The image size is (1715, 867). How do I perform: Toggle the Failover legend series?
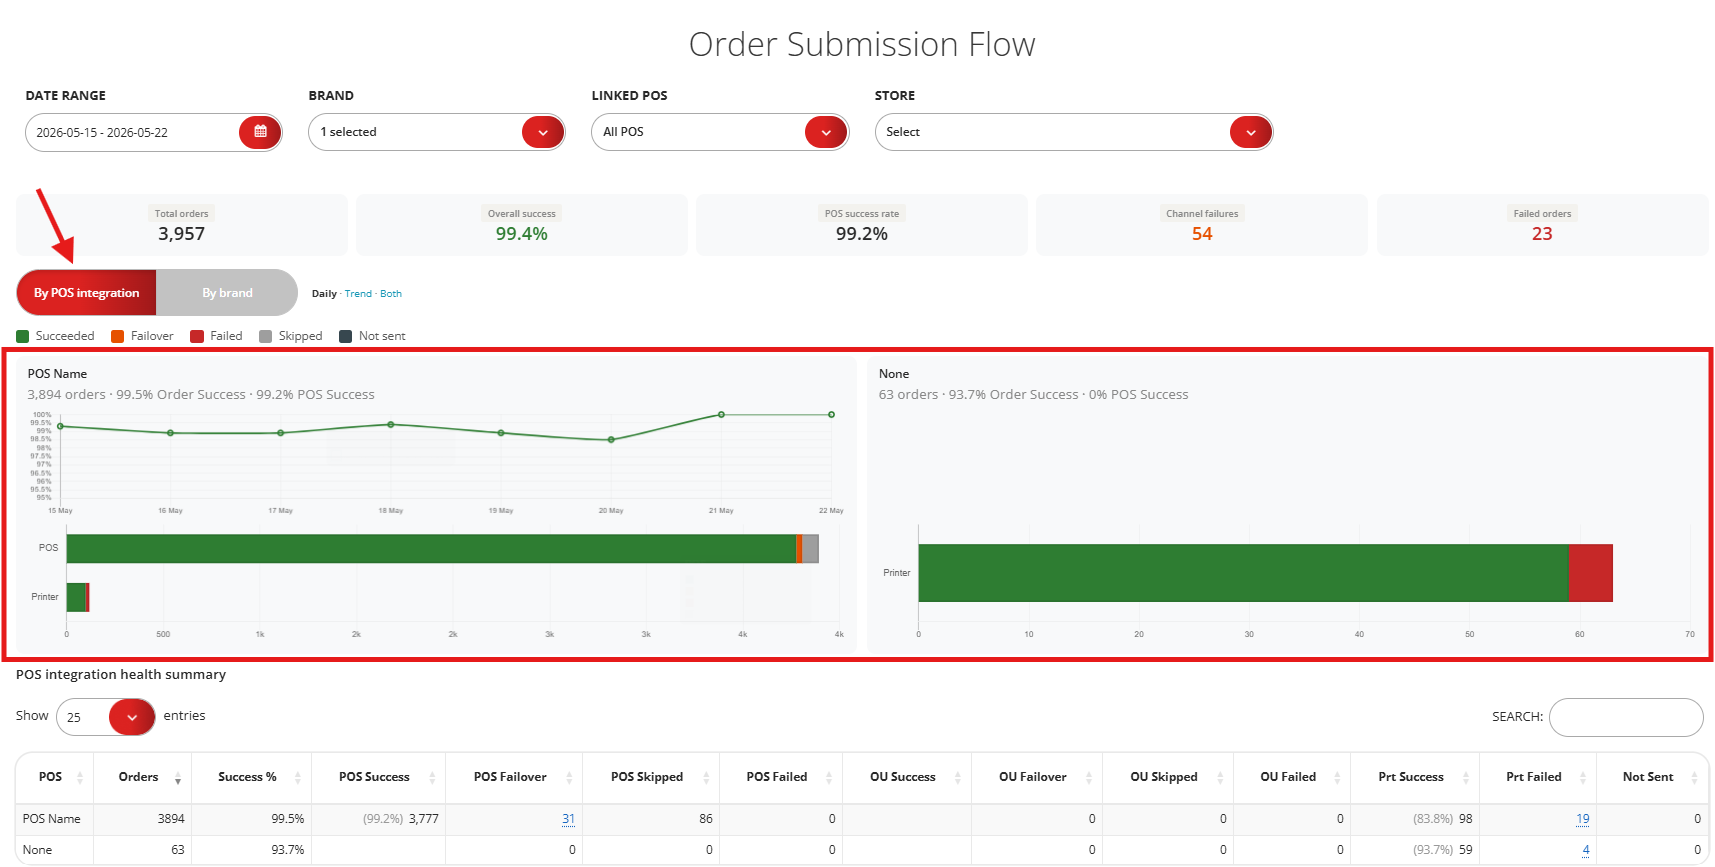point(142,336)
